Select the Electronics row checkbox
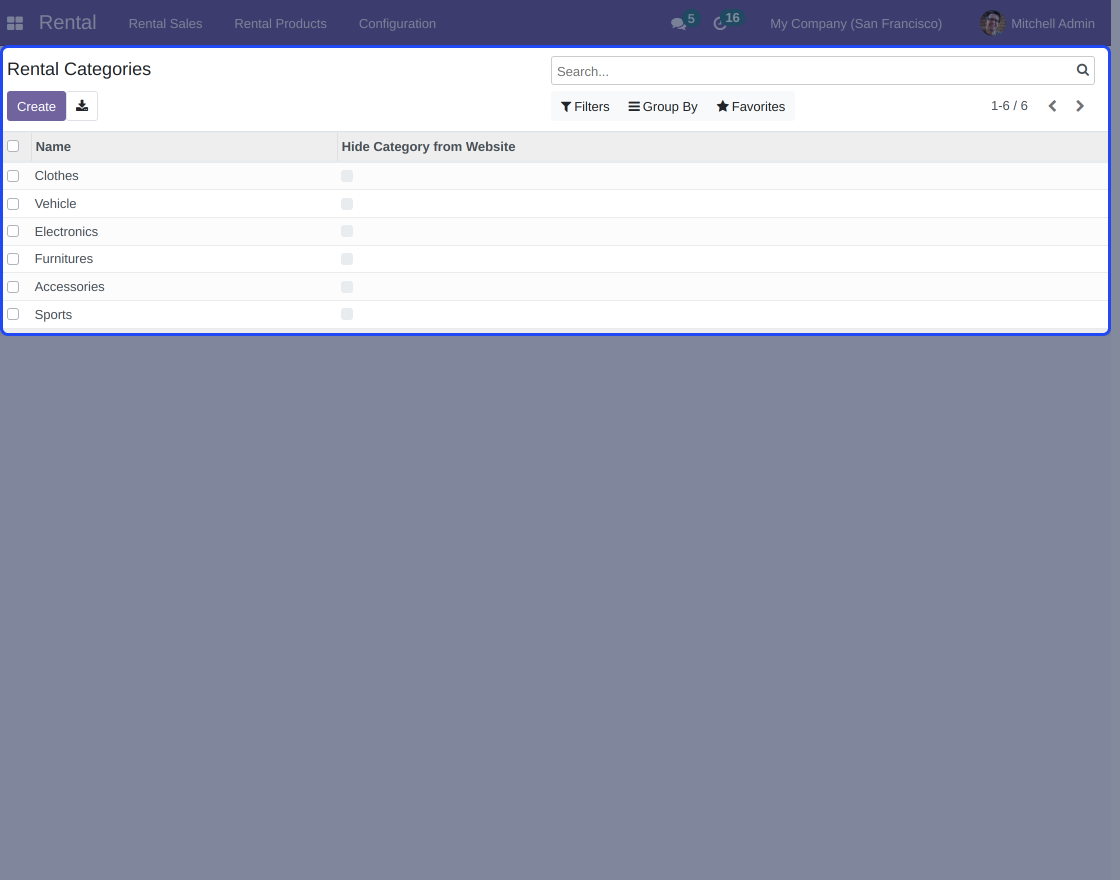The width and height of the screenshot is (1120, 880). point(13,231)
